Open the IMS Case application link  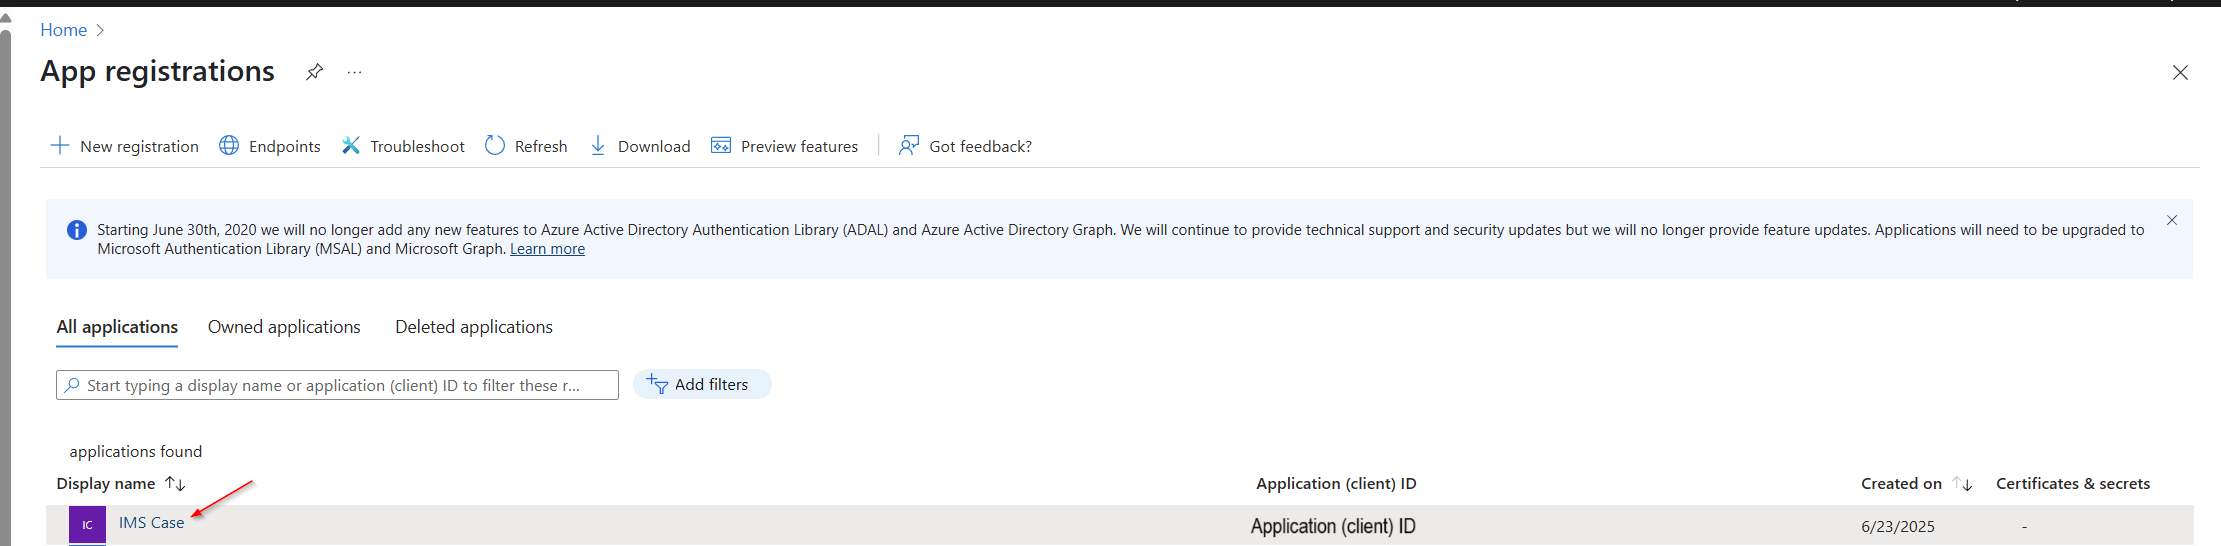[x=151, y=523]
